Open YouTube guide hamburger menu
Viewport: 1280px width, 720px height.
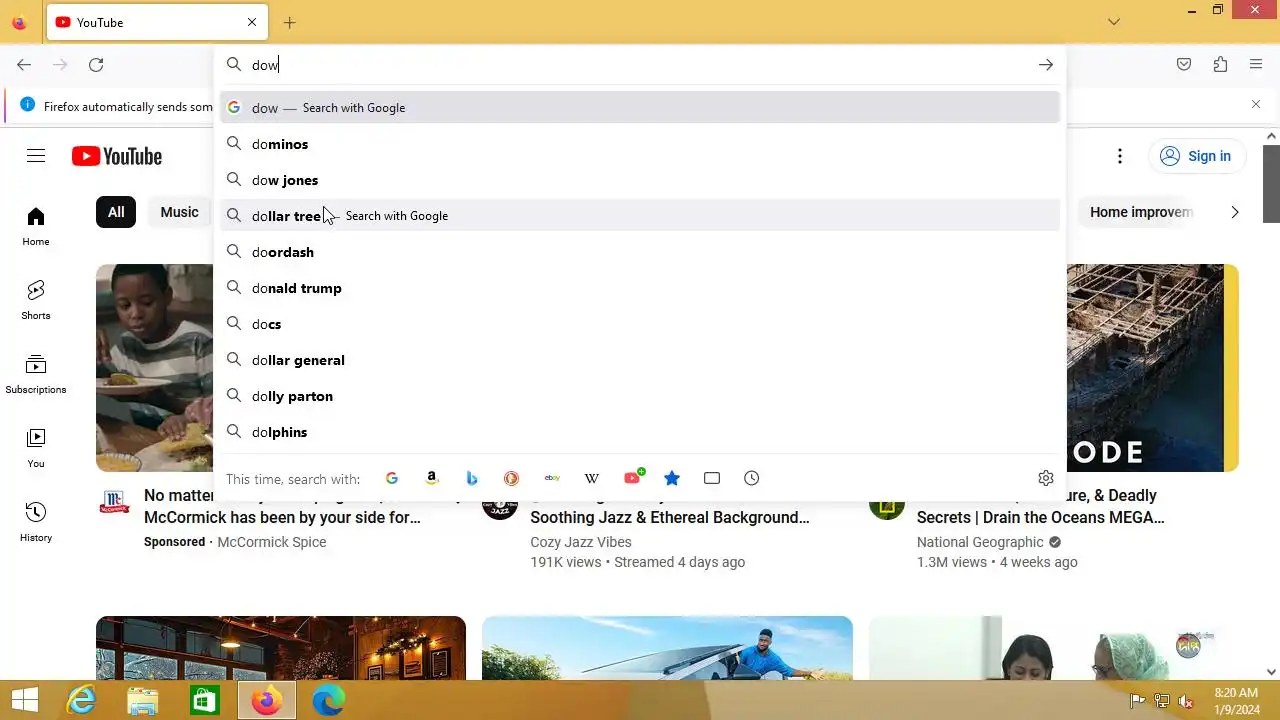pyautogui.click(x=36, y=156)
